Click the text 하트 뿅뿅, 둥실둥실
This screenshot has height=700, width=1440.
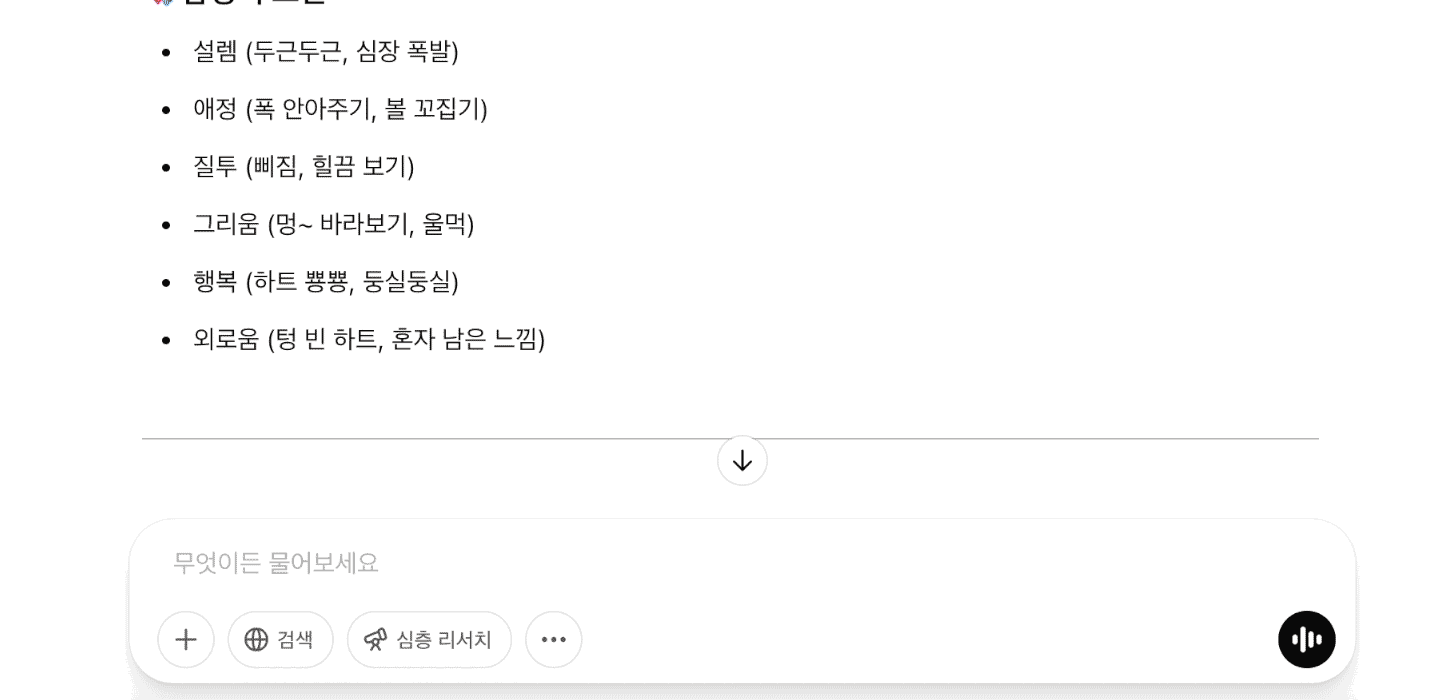(352, 282)
